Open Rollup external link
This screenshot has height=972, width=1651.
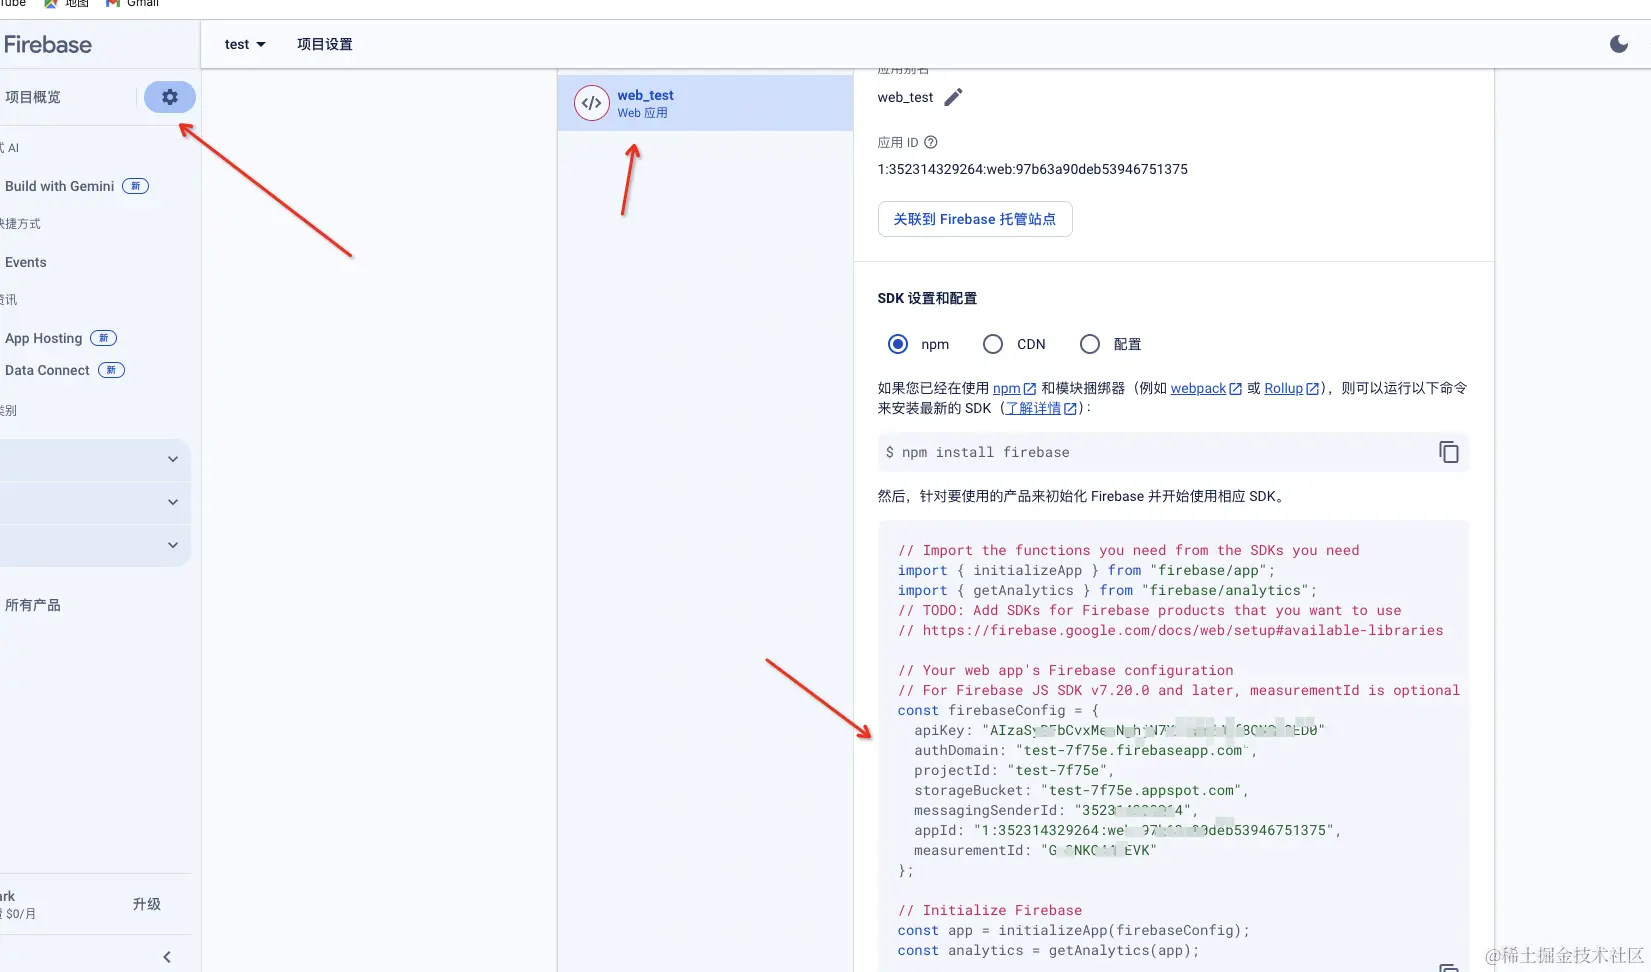[x=1292, y=388]
